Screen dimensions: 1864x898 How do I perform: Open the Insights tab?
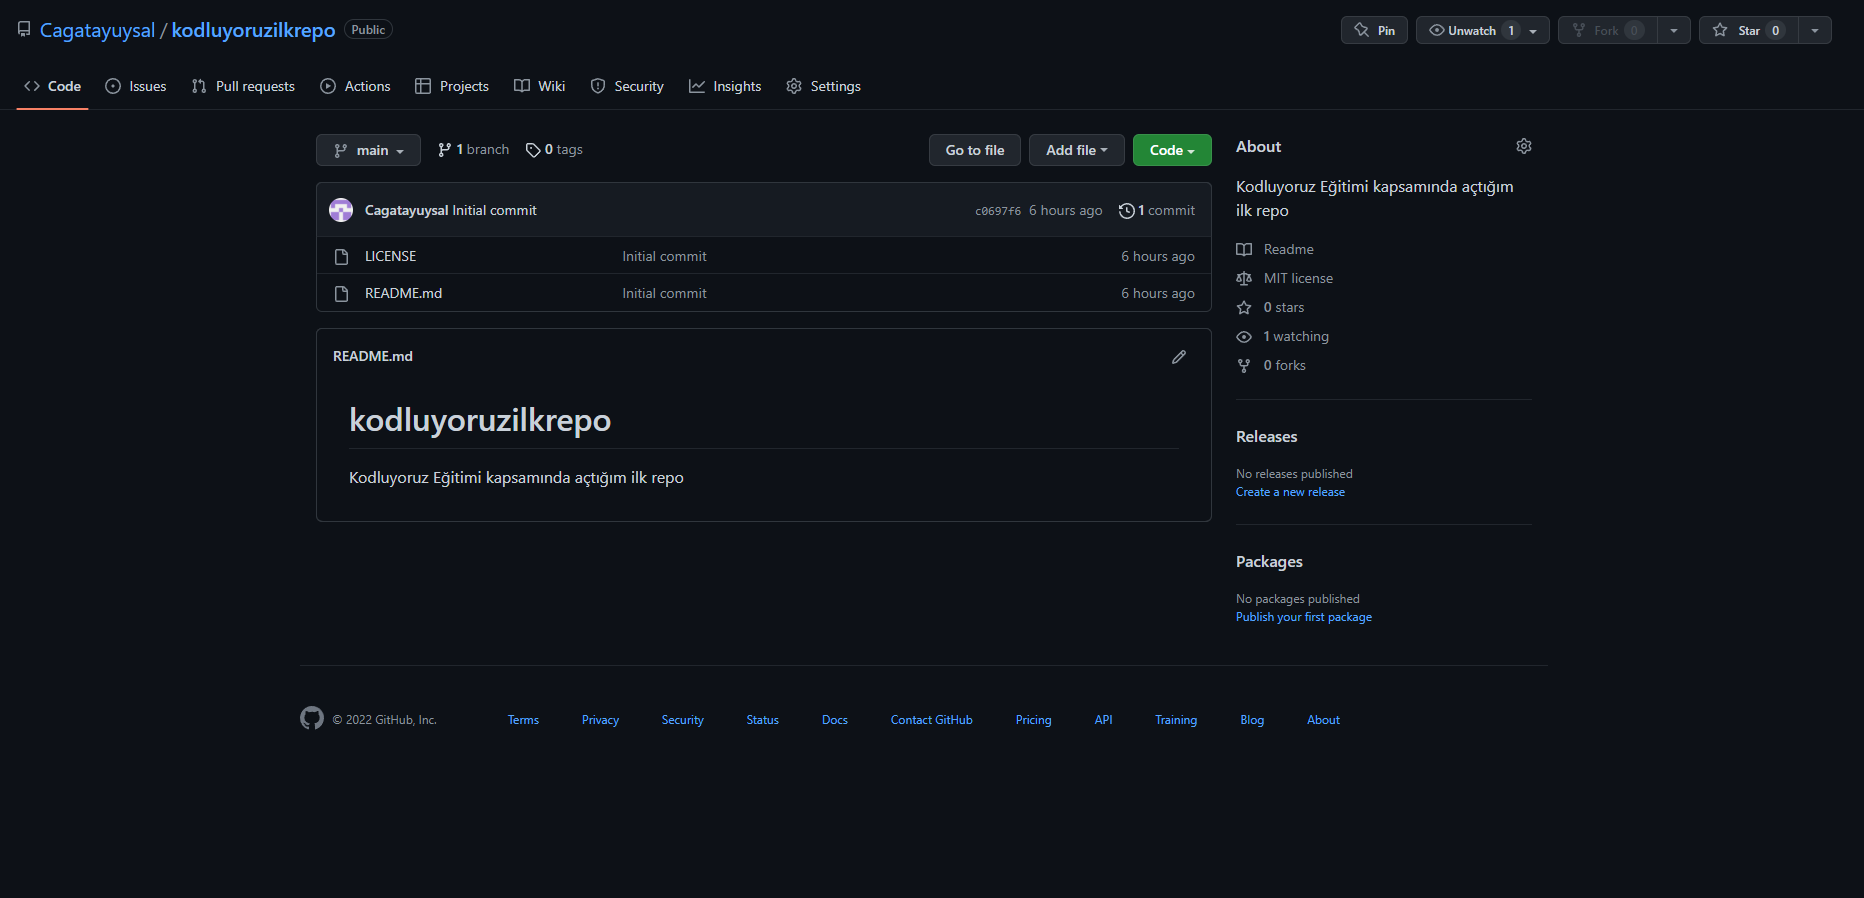(725, 86)
